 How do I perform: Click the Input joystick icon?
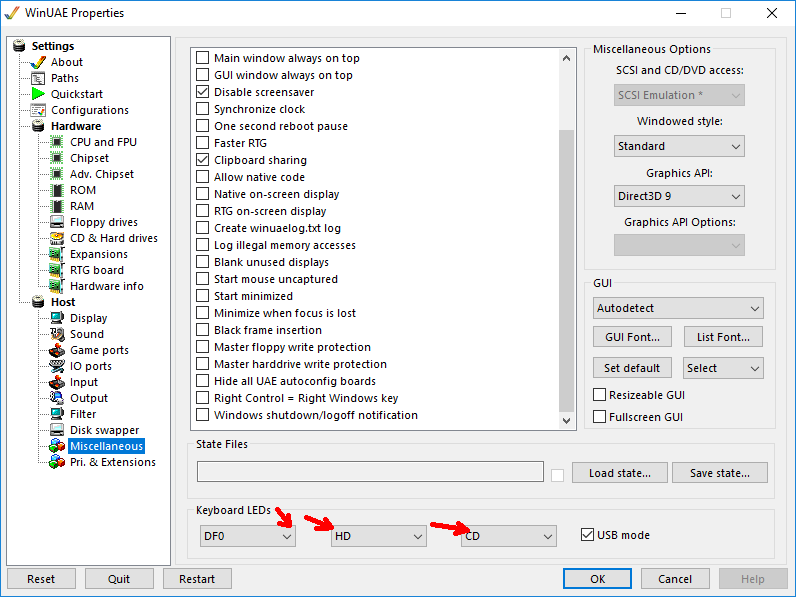coord(57,382)
